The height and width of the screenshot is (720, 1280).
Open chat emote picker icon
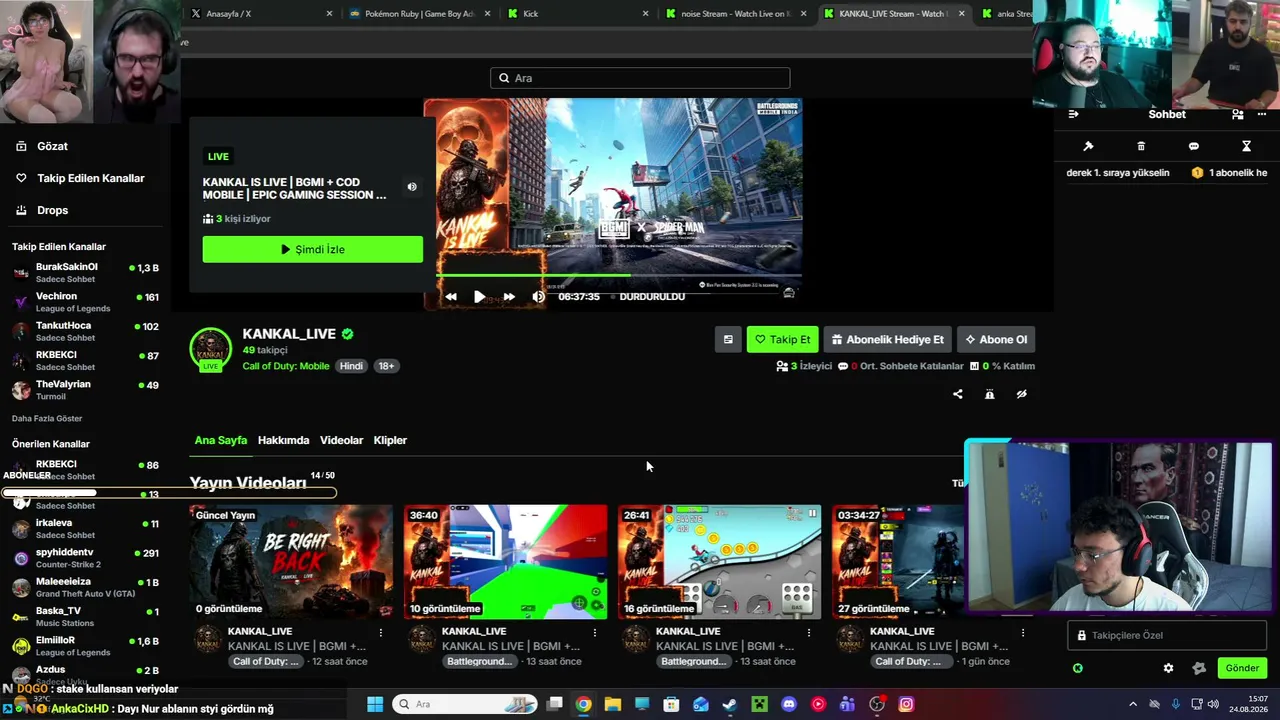pyautogui.click(x=1200, y=668)
